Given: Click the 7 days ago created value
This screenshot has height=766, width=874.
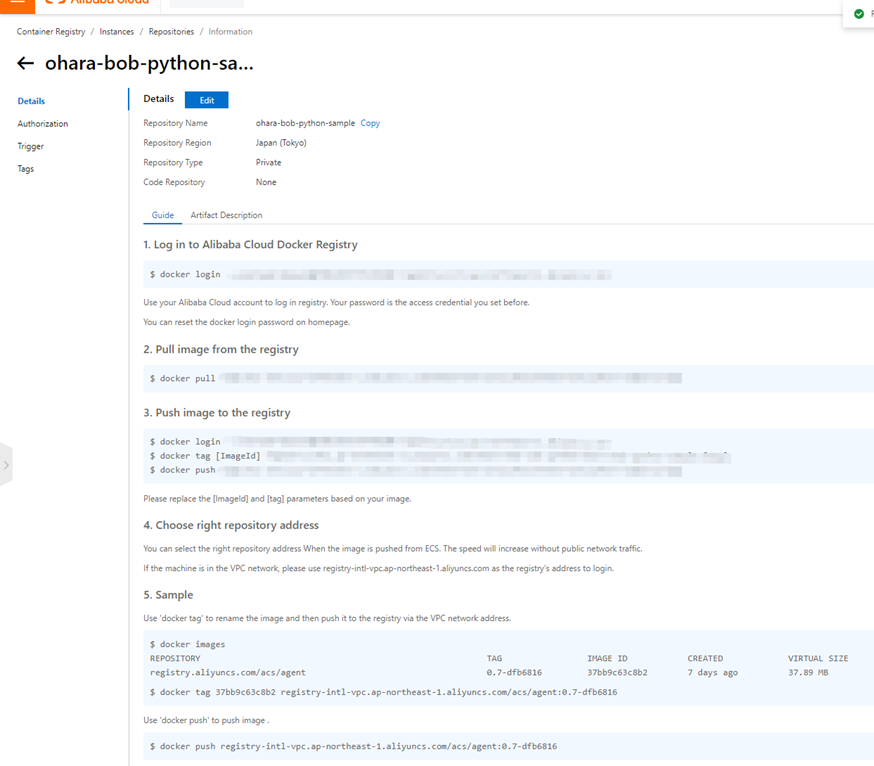Looking at the screenshot, I should tap(712, 673).
